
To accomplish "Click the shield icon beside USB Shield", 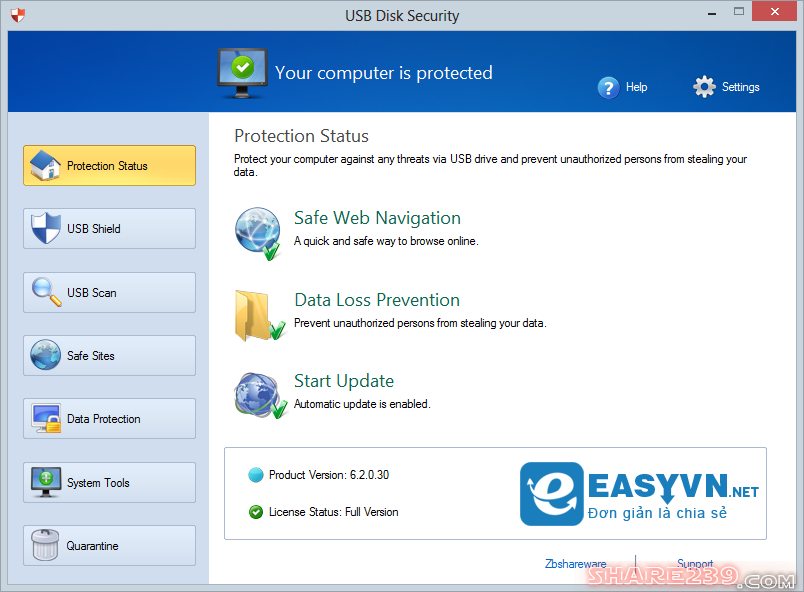I will 45,228.
